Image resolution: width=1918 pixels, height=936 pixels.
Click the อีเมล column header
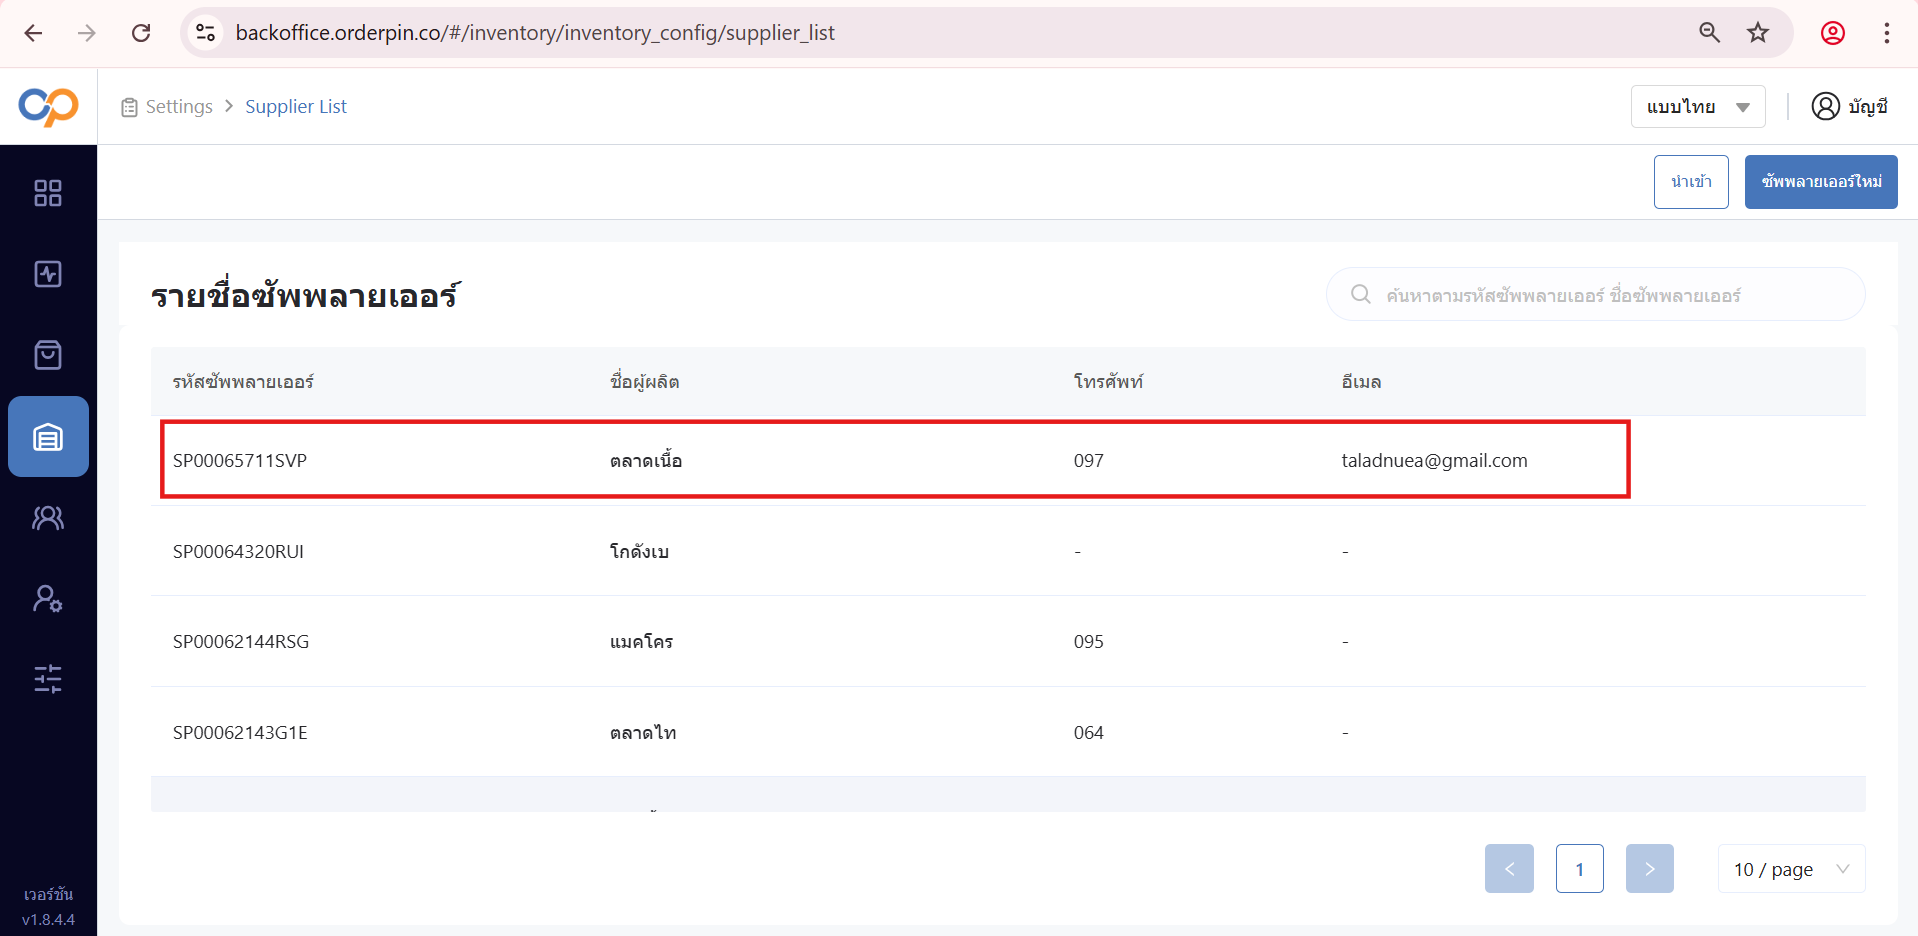pos(1361,382)
